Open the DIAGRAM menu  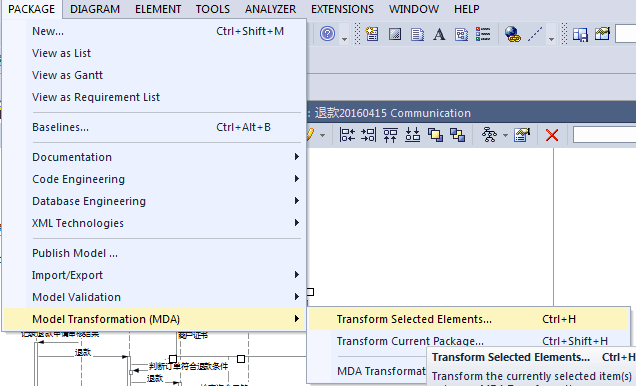[95, 9]
